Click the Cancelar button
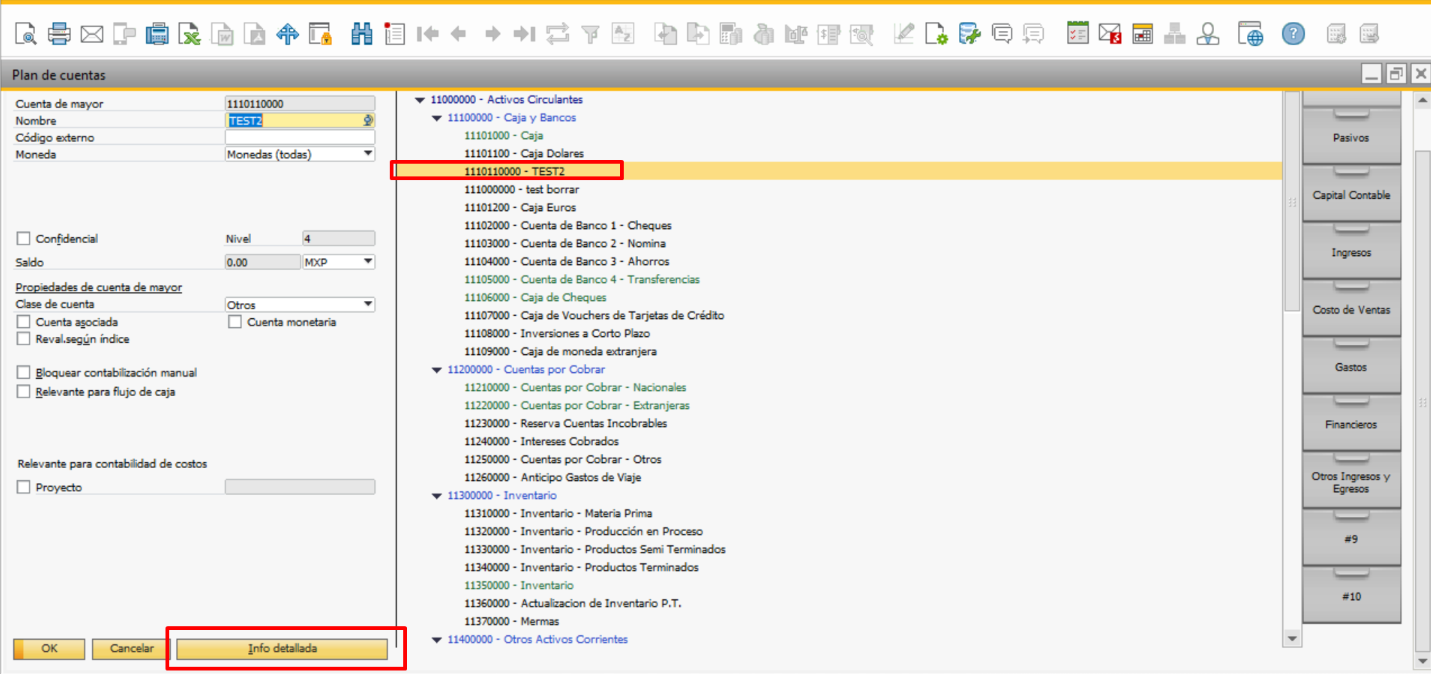 131,649
